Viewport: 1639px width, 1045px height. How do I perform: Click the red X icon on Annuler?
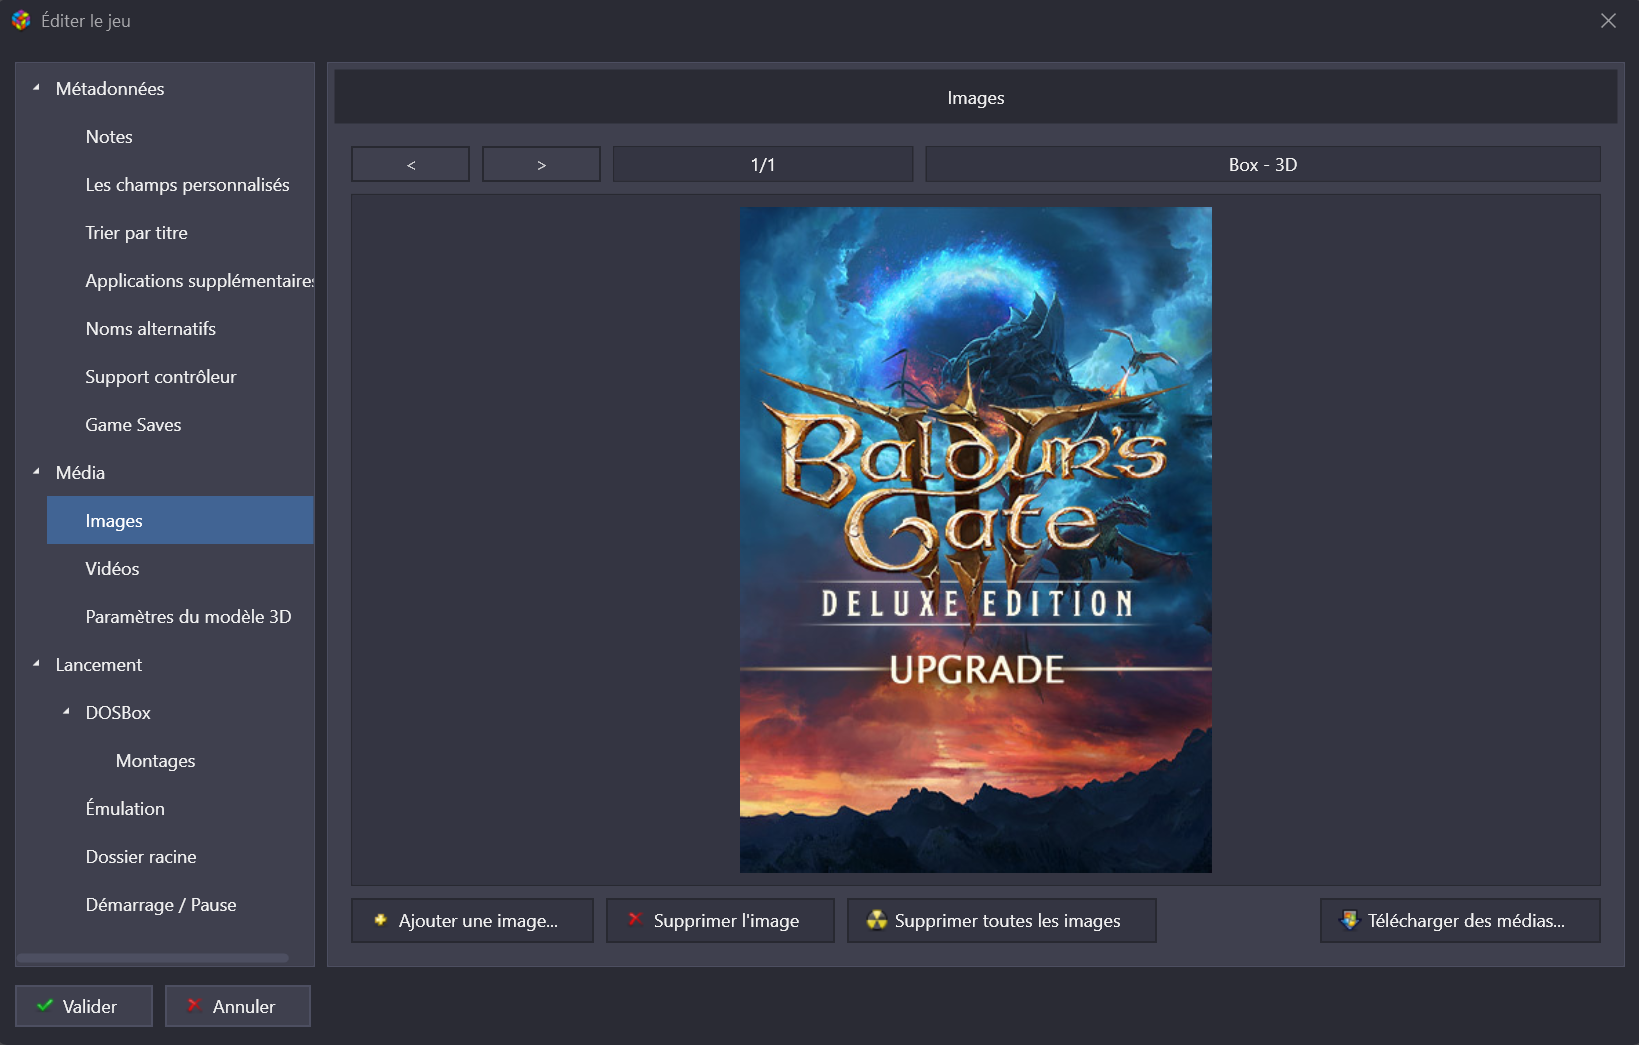[x=194, y=1005]
